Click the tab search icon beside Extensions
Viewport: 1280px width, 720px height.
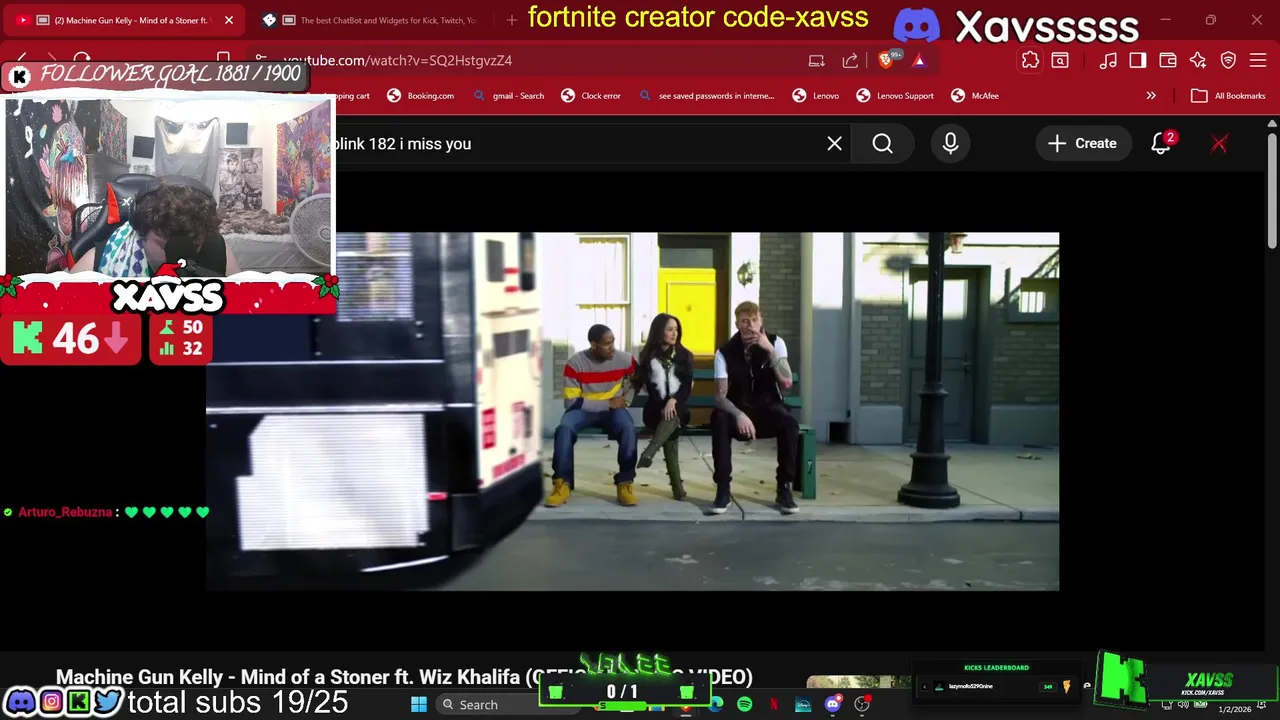tap(1060, 61)
